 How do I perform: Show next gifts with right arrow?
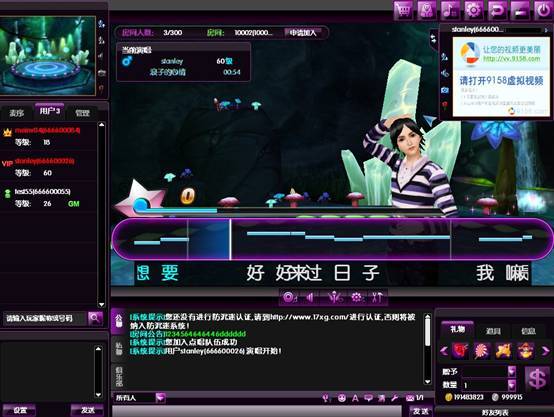pyautogui.click(x=545, y=351)
